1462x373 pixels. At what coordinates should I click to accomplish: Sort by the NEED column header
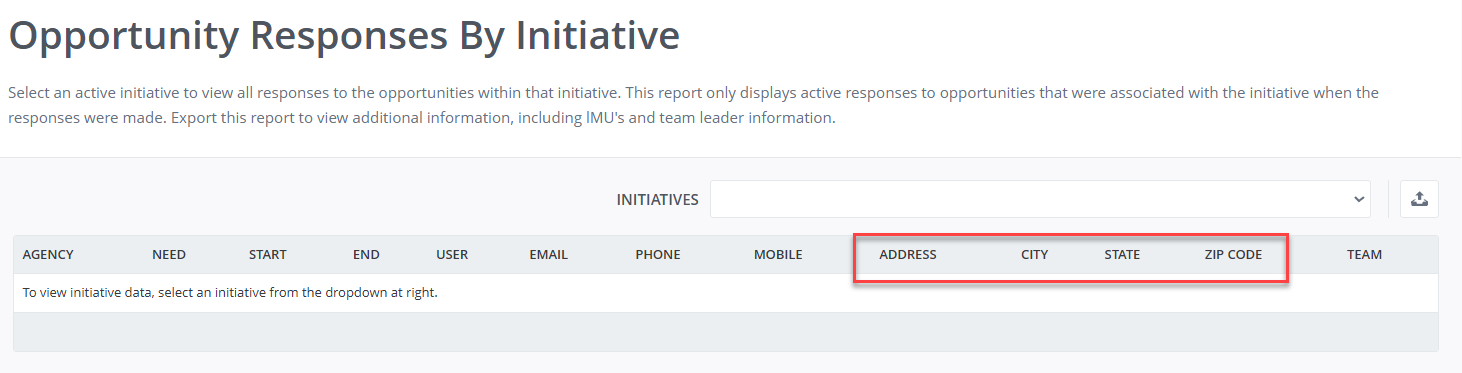click(169, 254)
